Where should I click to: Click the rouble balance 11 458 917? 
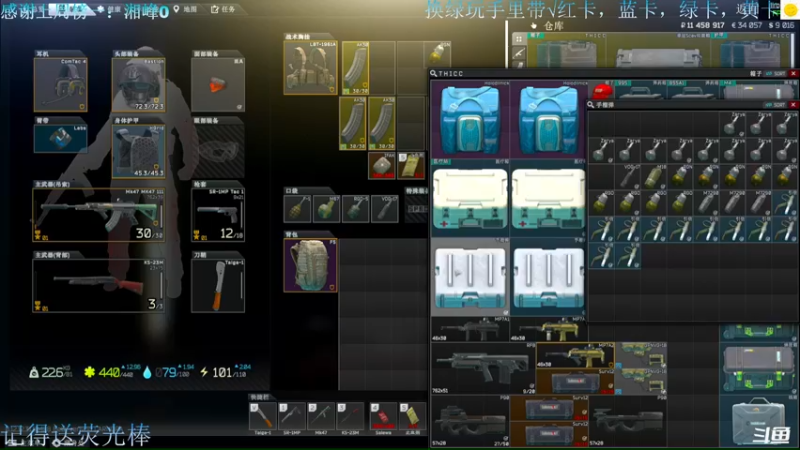coord(702,25)
